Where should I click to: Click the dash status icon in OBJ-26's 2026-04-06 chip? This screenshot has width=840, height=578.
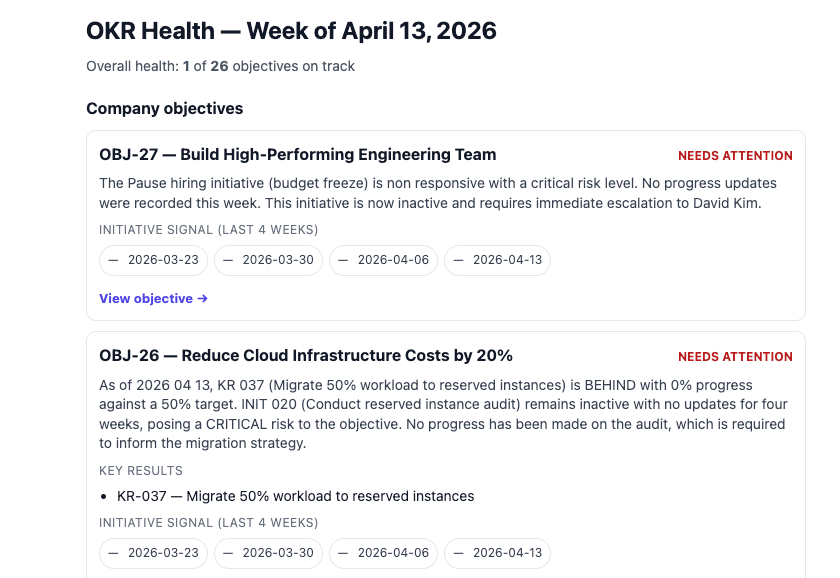coord(342,553)
